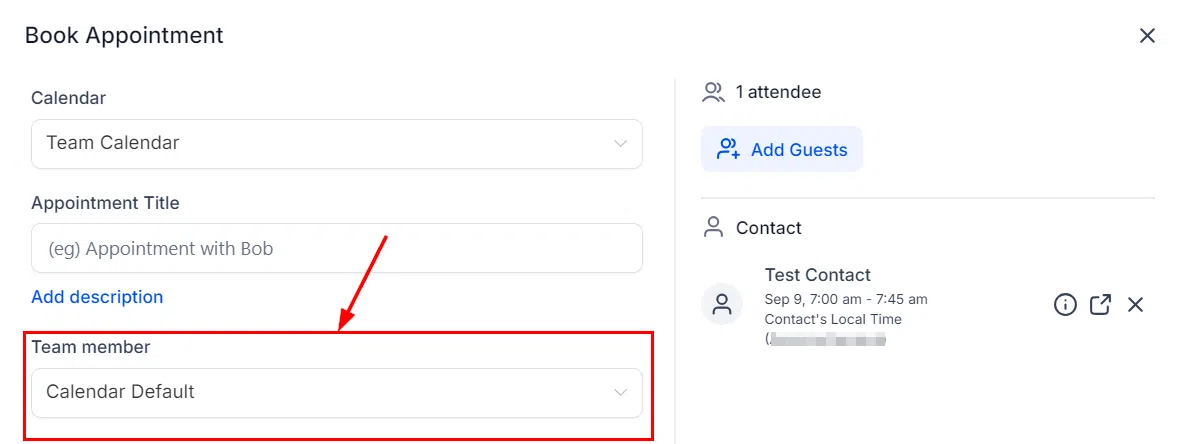Viewport: 1180px width, 444px height.
Task: Close the Book Appointment dialog
Action: point(1147,35)
